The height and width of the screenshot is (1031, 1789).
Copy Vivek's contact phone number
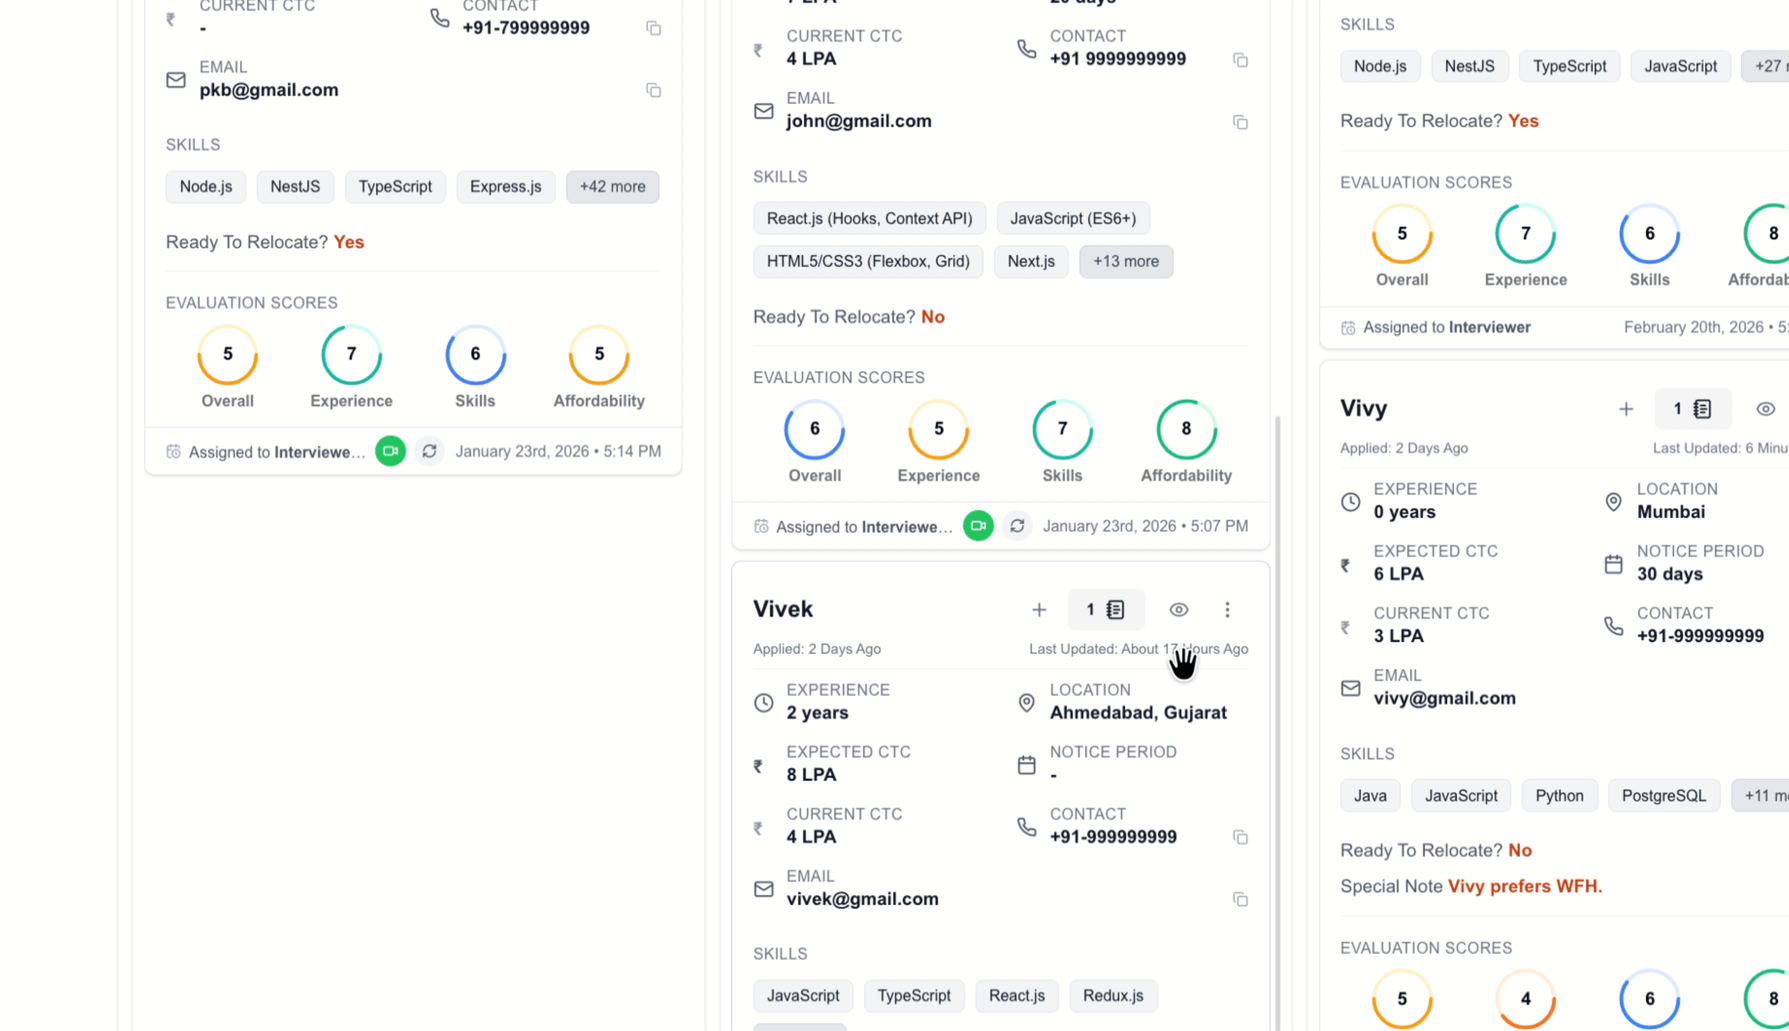click(1240, 837)
